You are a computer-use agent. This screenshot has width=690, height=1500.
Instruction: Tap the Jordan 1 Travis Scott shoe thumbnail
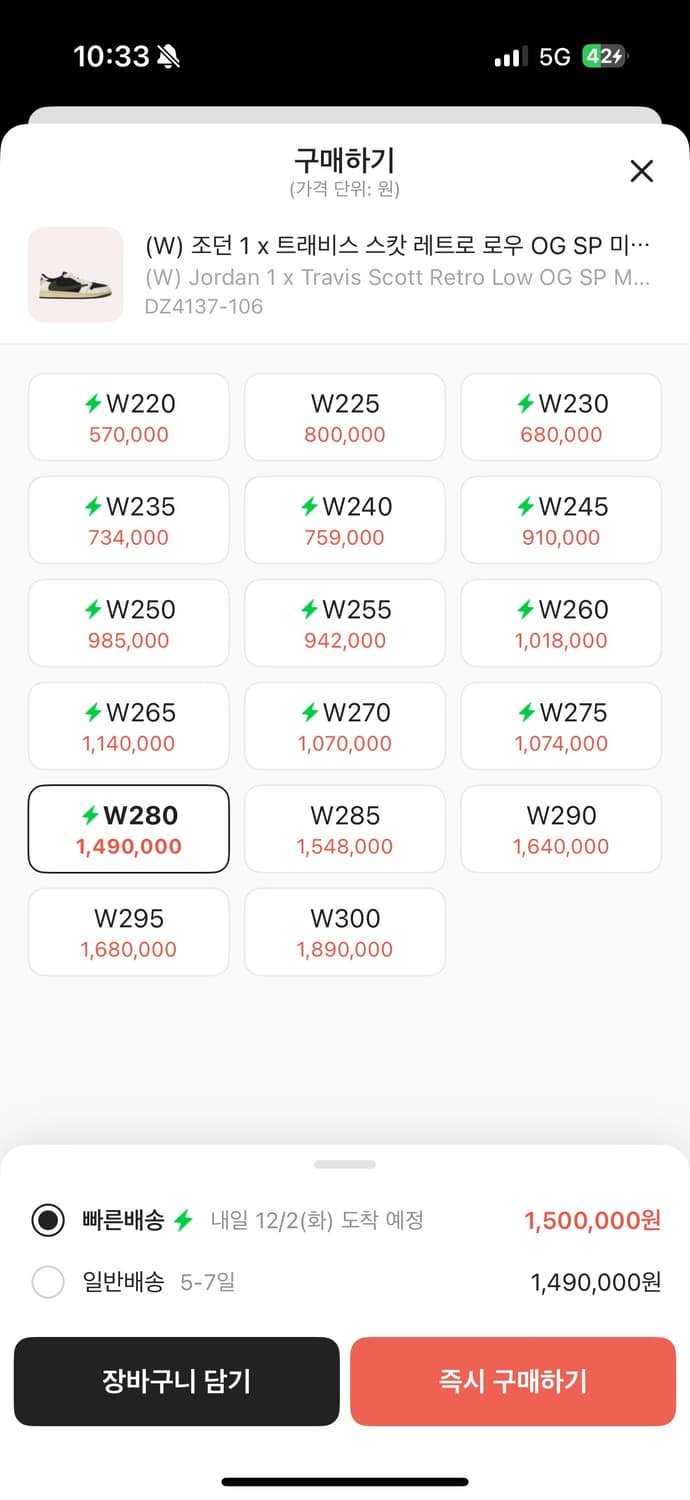click(x=76, y=275)
